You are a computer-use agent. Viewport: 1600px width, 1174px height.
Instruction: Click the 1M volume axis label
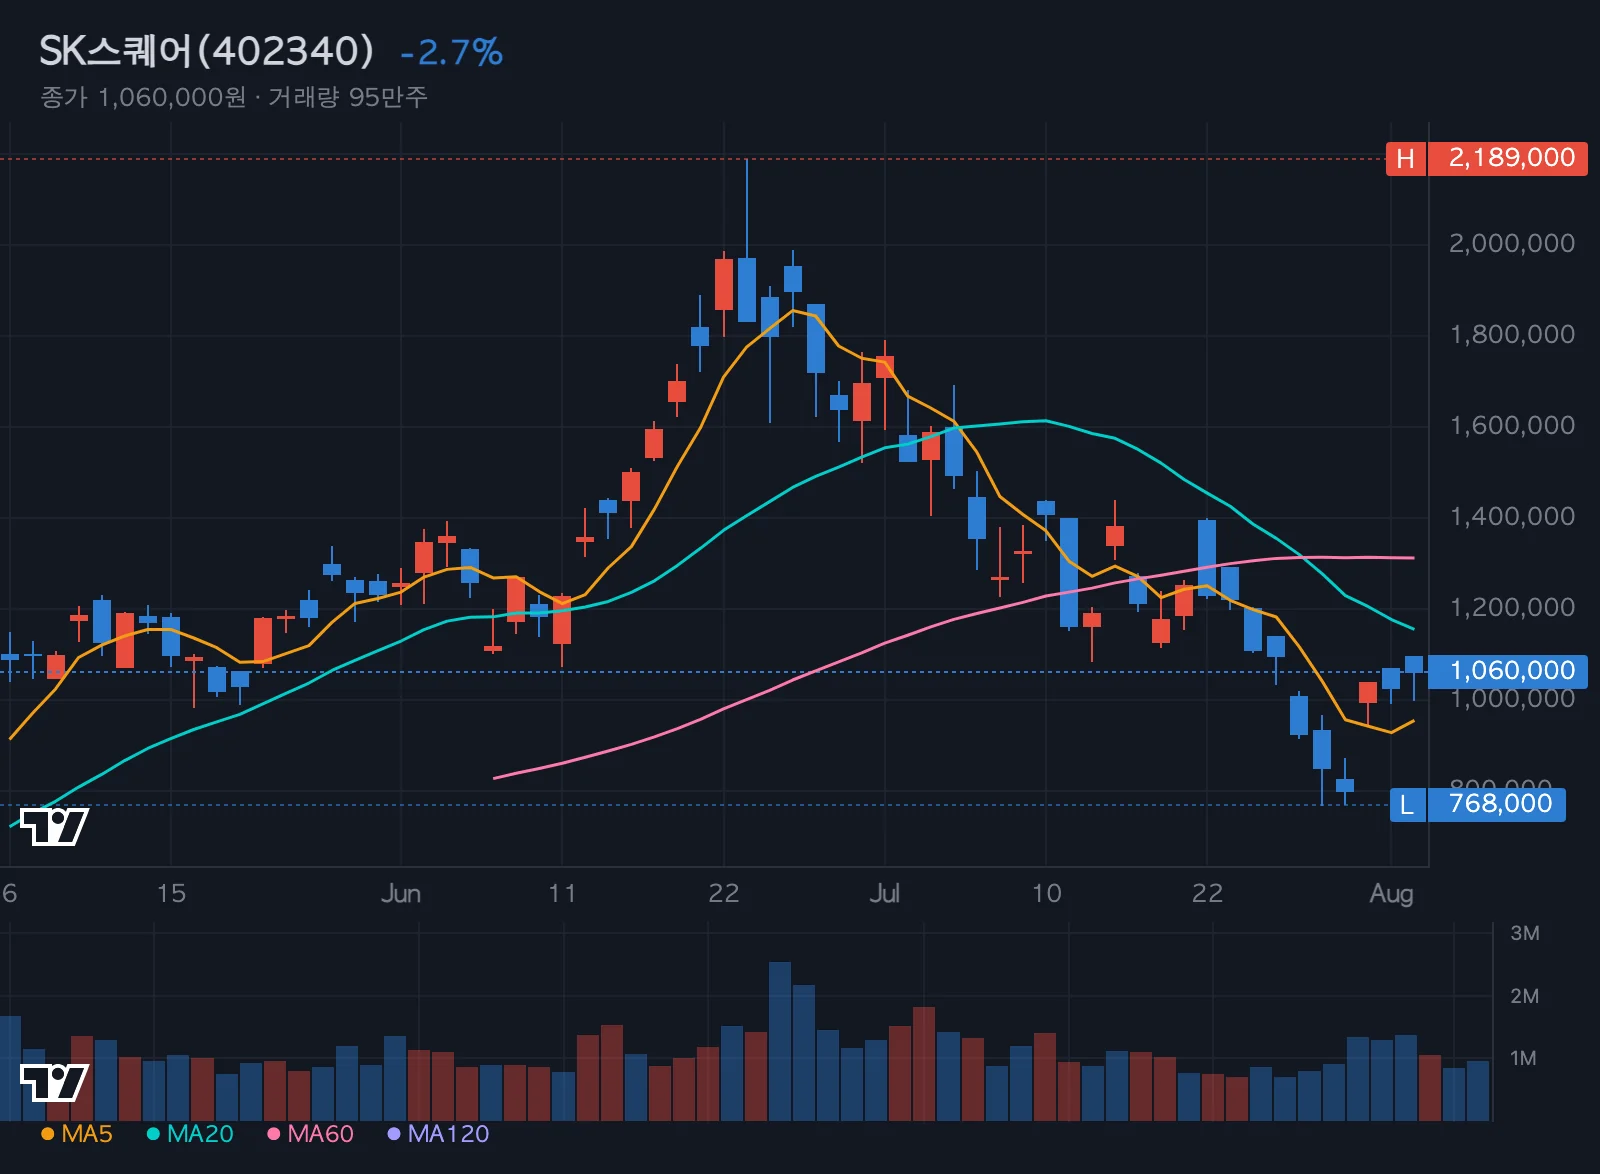click(1524, 1058)
